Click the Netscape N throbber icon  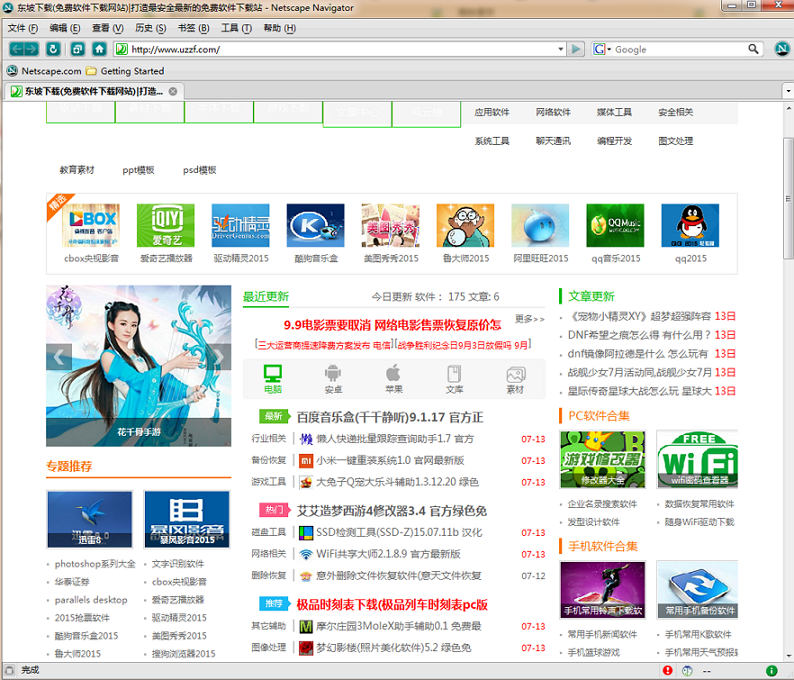pos(781,49)
